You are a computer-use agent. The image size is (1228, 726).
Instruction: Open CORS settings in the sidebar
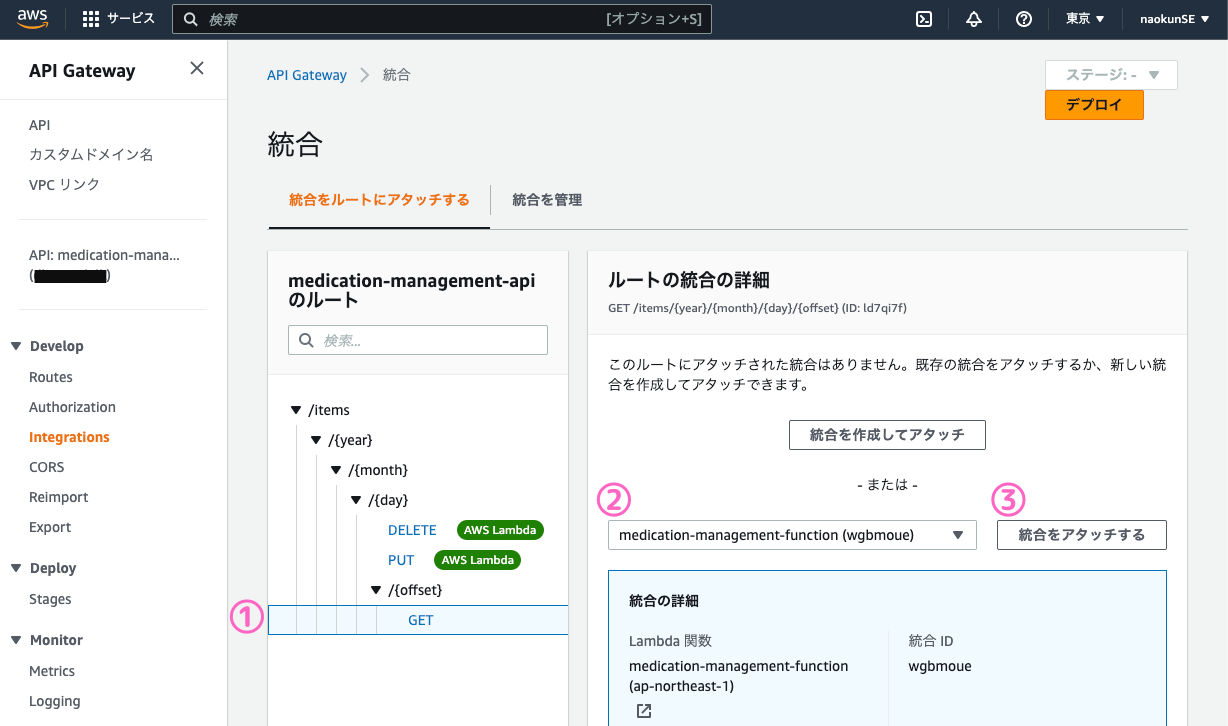47,467
